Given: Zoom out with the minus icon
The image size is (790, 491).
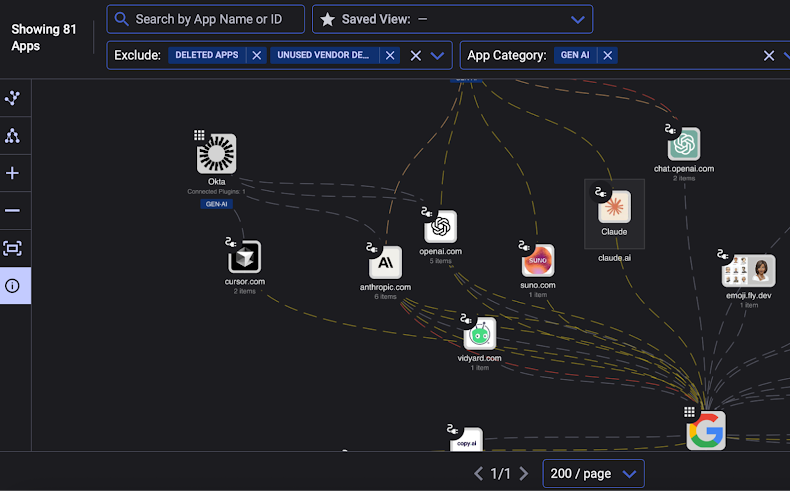Looking at the screenshot, I should click(13, 210).
